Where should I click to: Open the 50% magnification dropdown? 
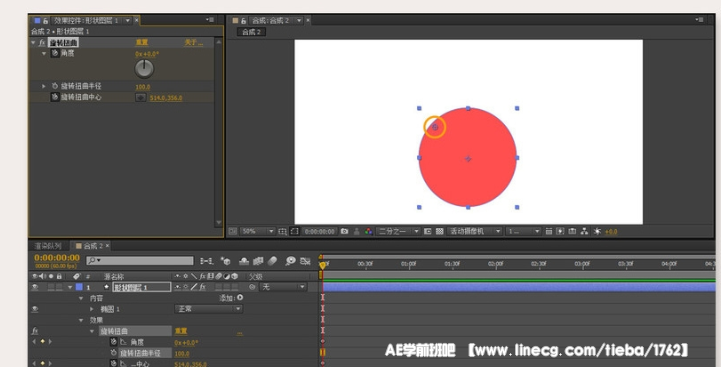[258, 231]
